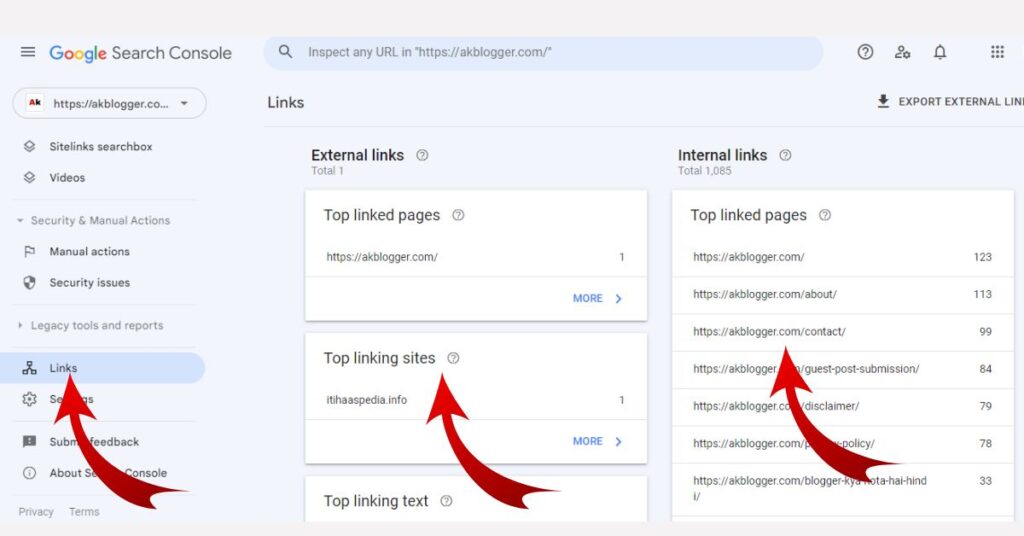Viewport: 1024px width, 536px height.
Task: Click chevron next to Top linking sites MORE
Action: coord(618,442)
